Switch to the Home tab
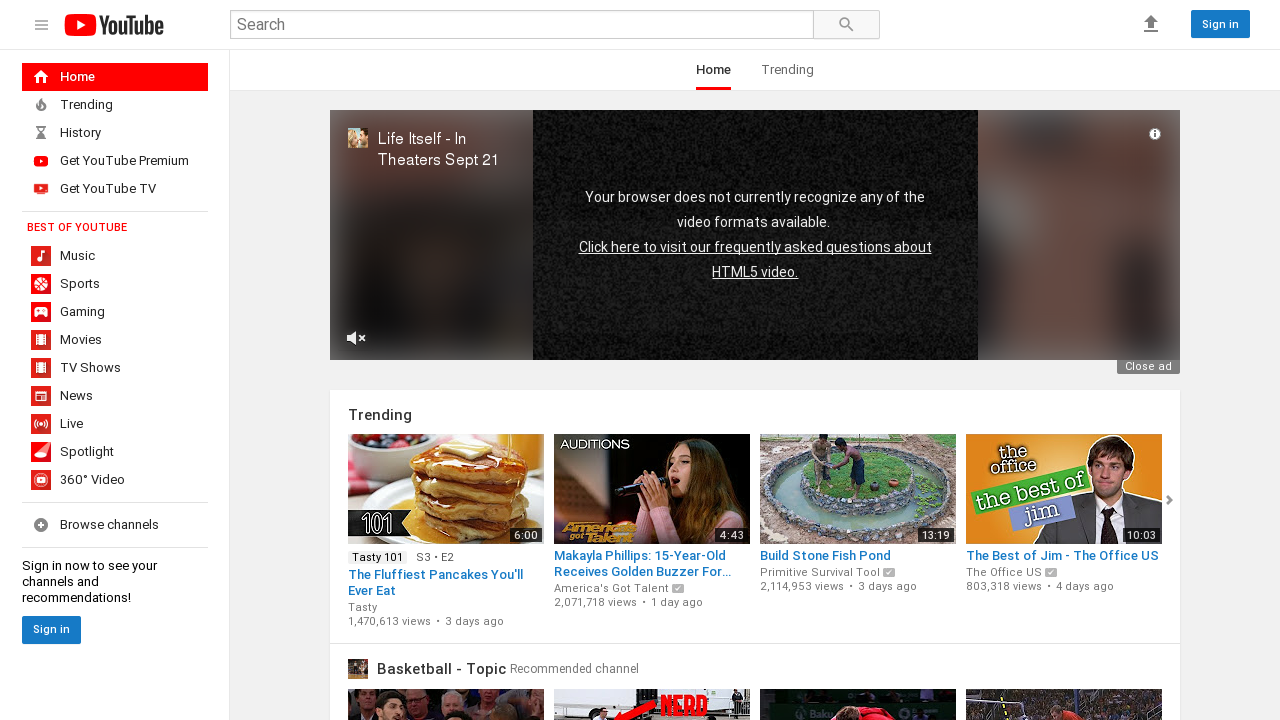 point(713,70)
